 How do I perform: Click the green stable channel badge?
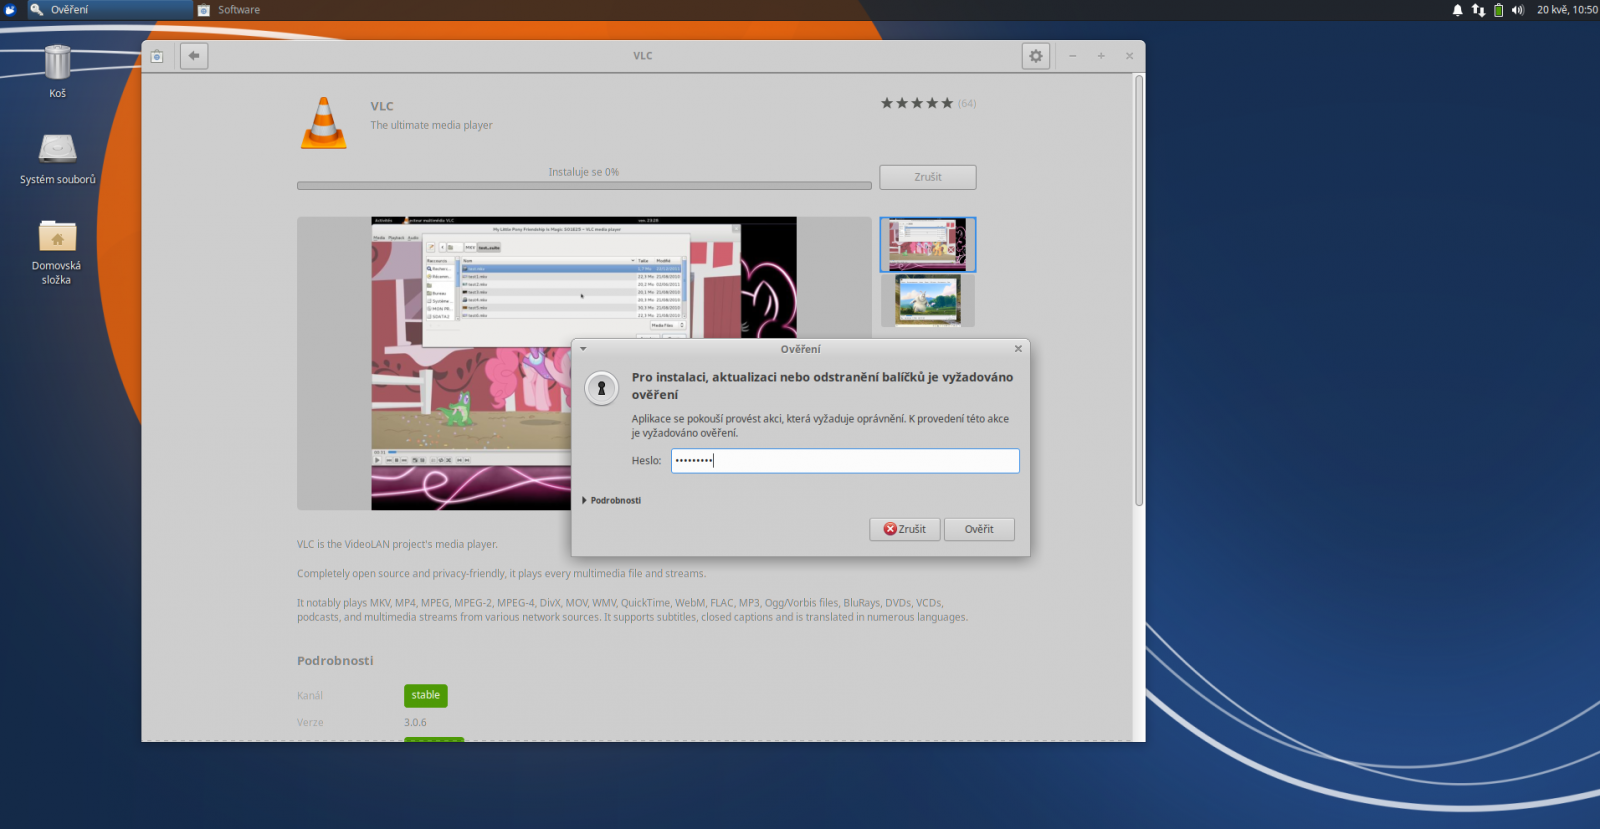(426, 695)
